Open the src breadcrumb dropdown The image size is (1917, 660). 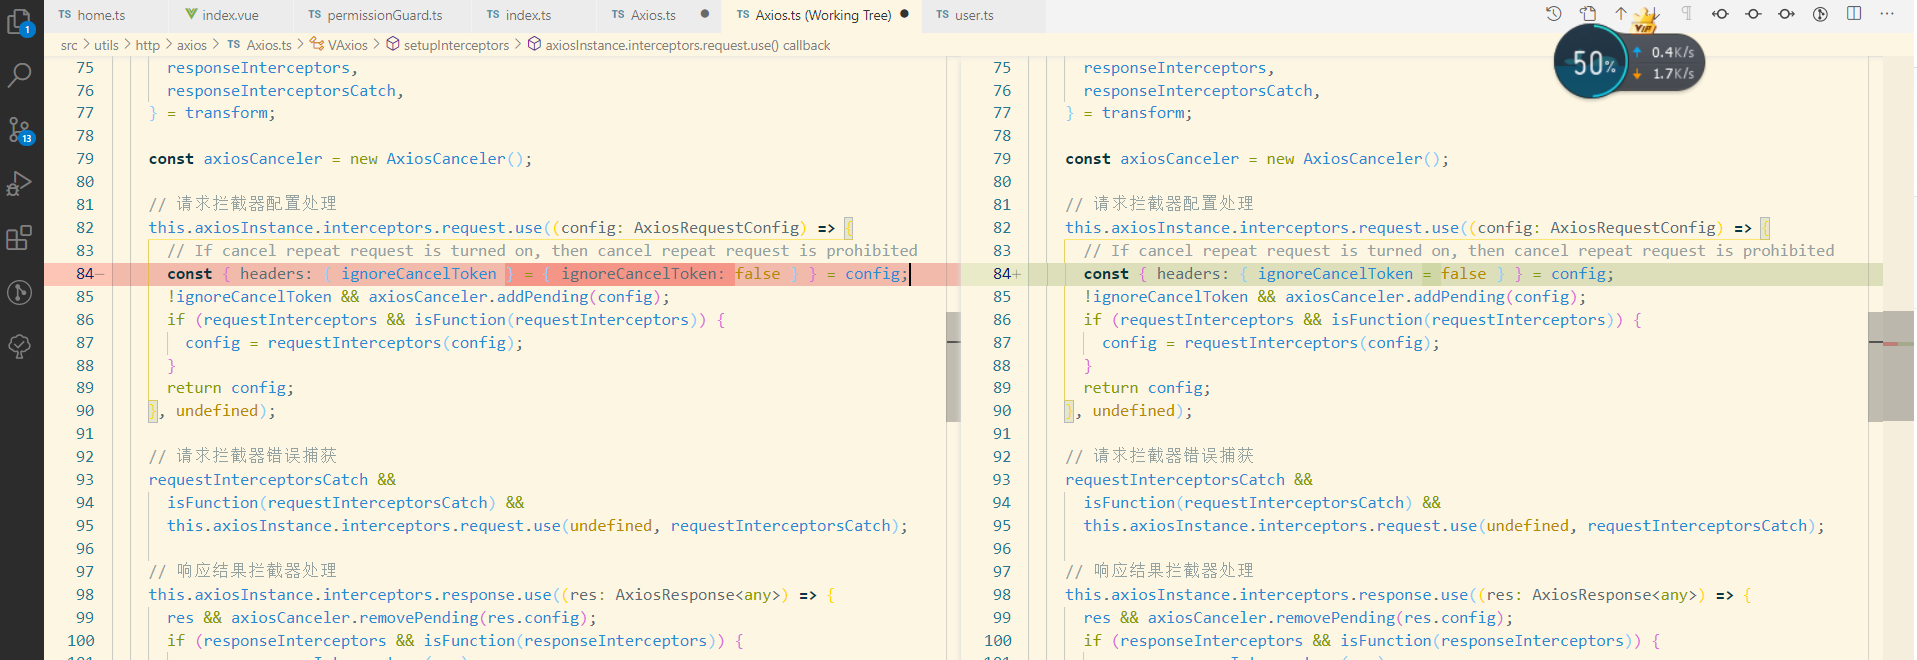69,45
